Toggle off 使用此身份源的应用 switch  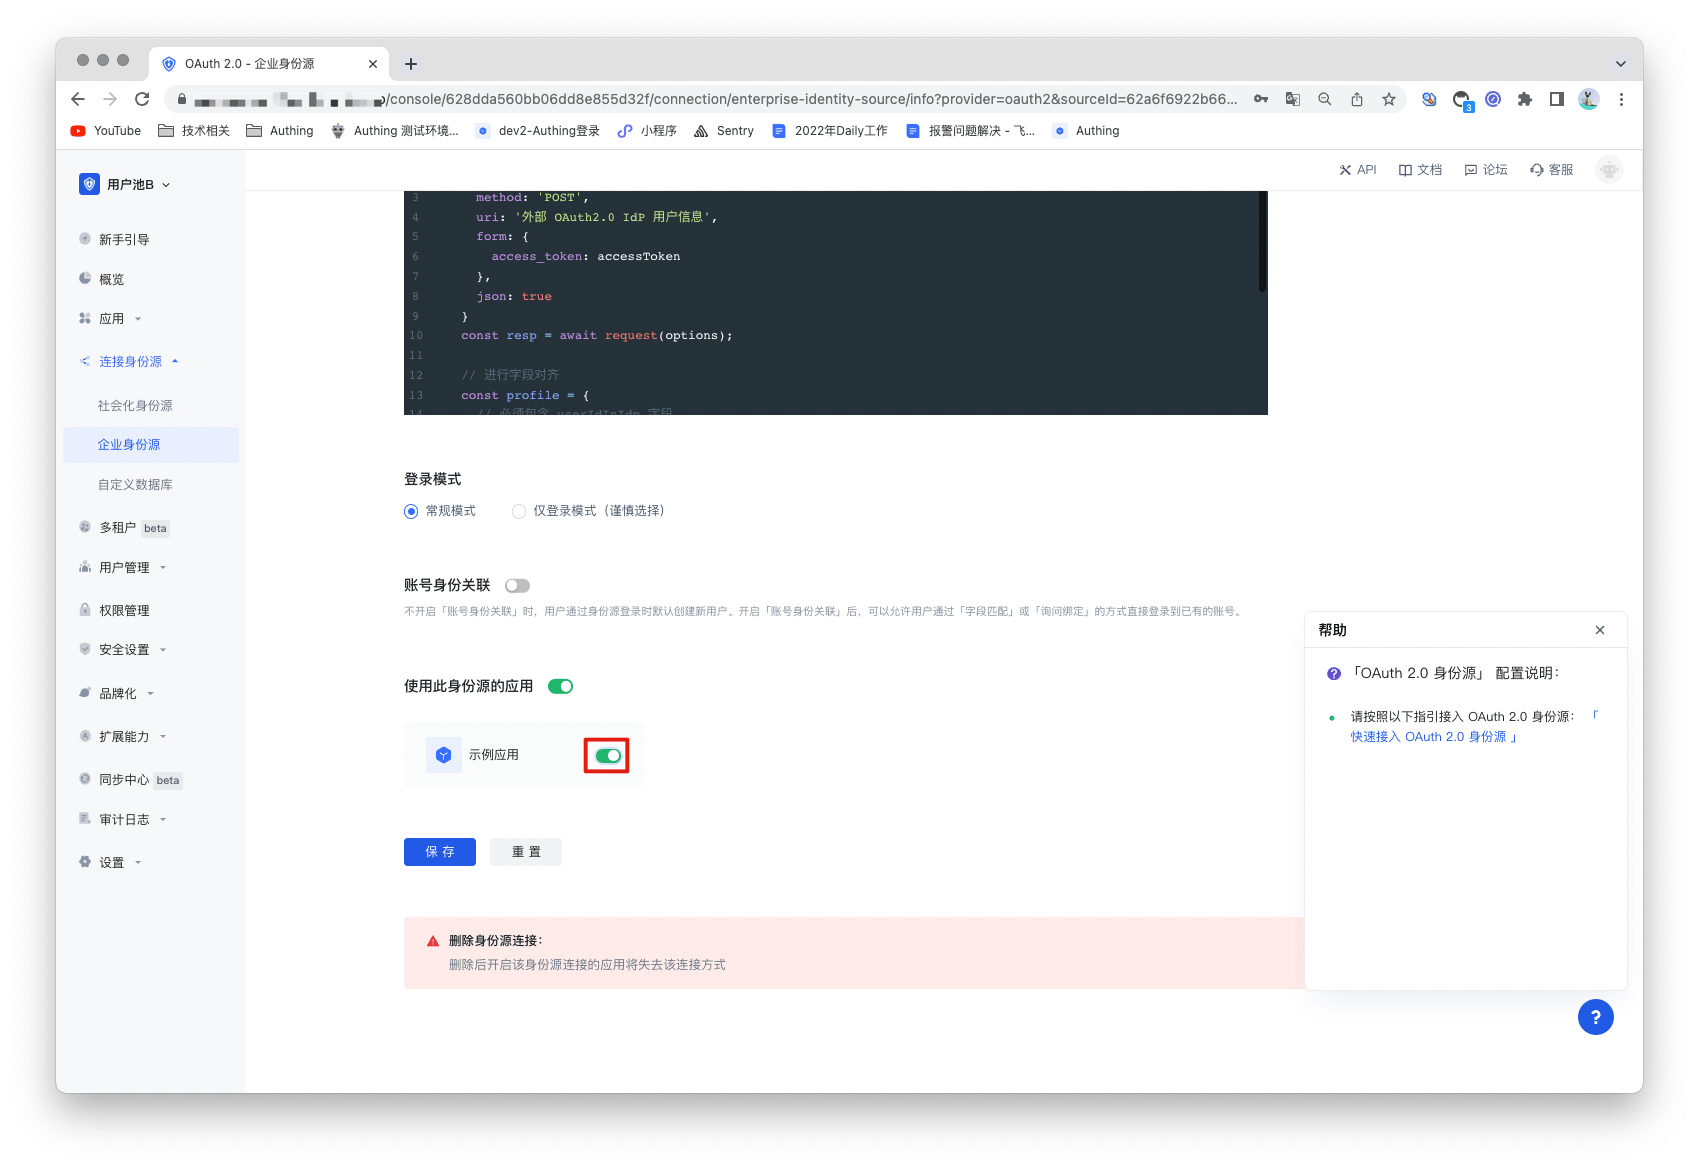(560, 686)
